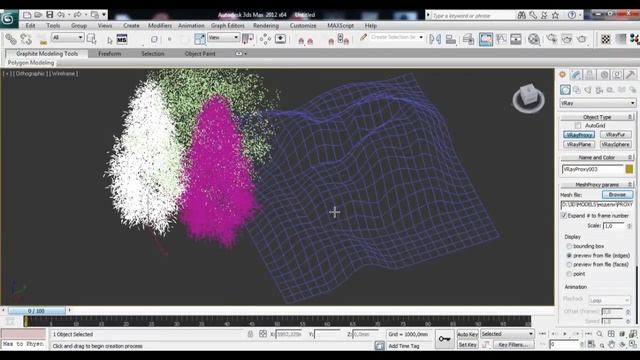Open the VRay geometry type dropdown
The width and height of the screenshot is (640, 360).
(x=598, y=103)
